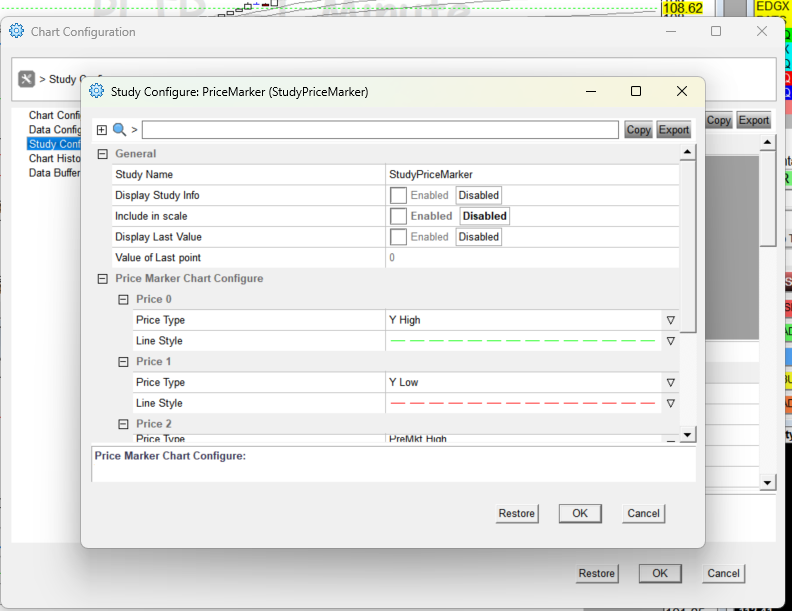The width and height of the screenshot is (792, 611).
Task: Click the StudyPriceMarker study name value
Action: 430,175
